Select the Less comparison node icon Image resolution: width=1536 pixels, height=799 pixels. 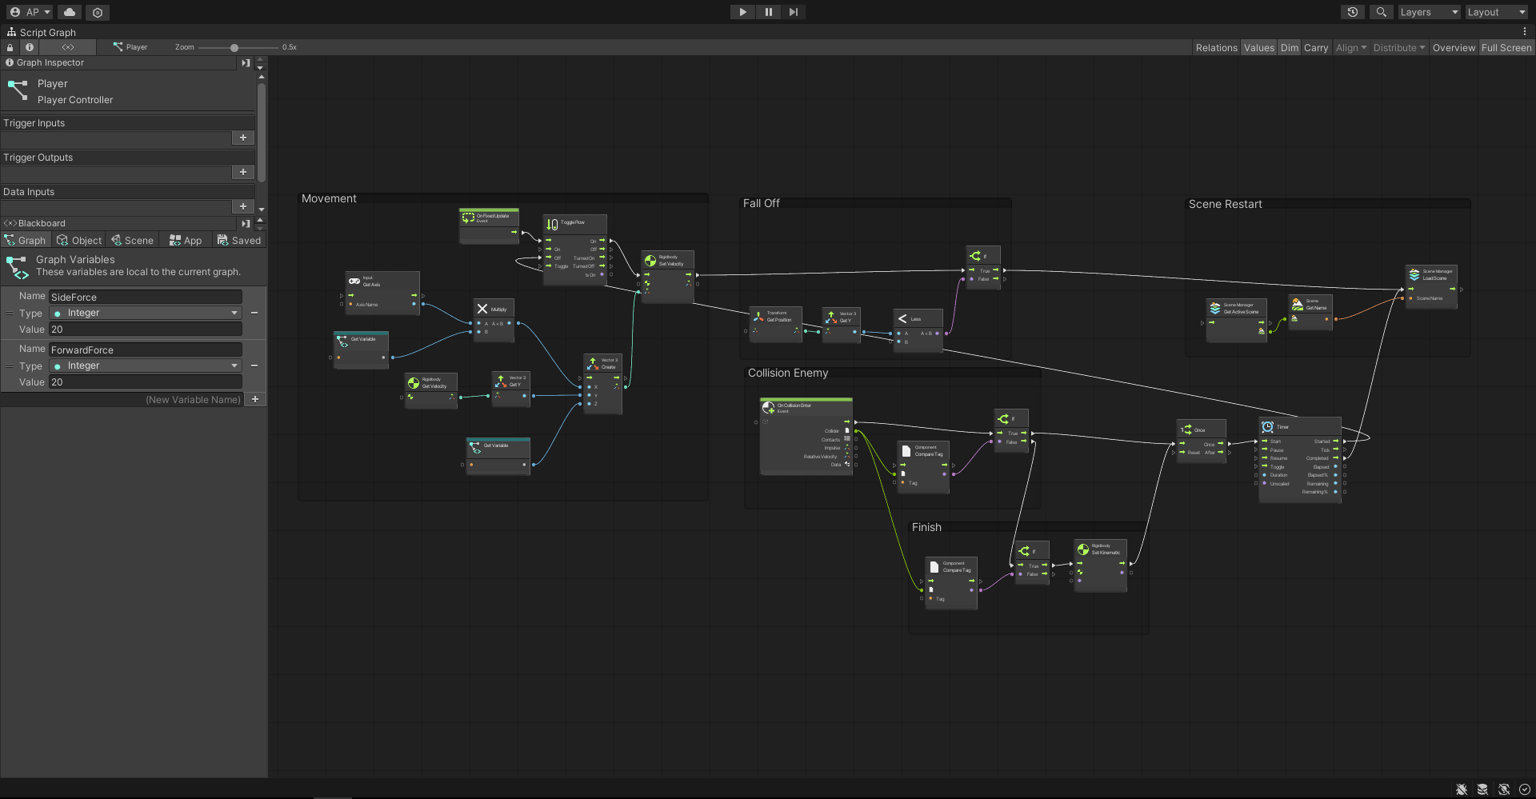(902, 319)
